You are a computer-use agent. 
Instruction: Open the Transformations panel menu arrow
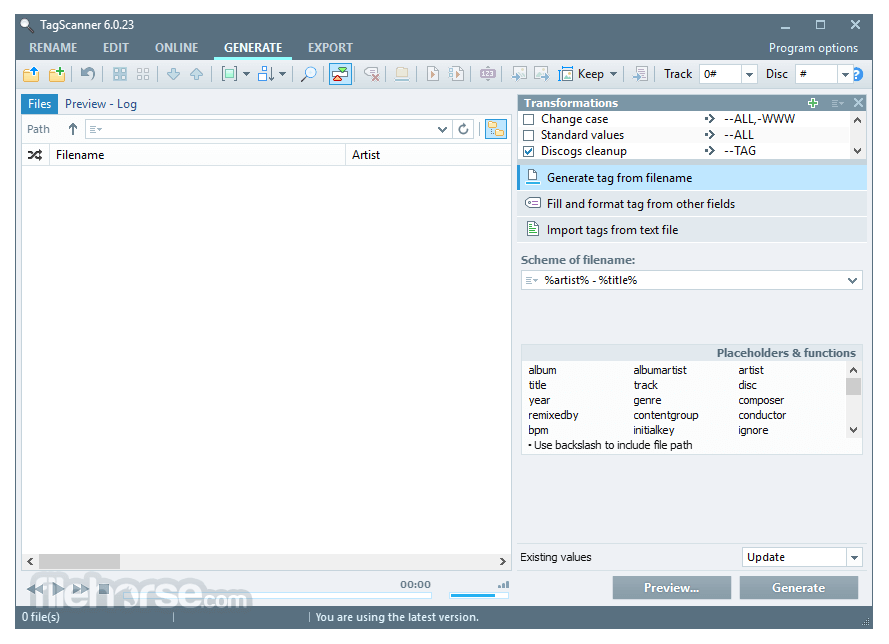click(x=837, y=103)
